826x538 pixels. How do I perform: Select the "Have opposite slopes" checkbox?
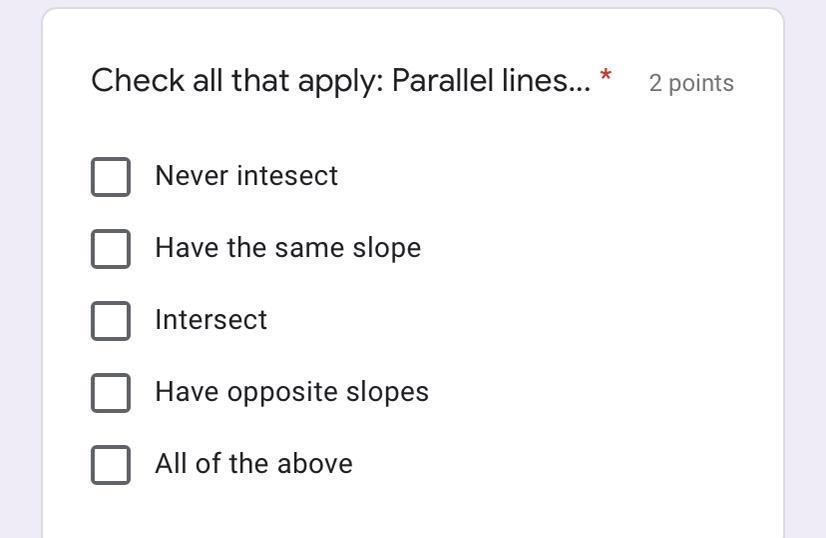click(x=111, y=392)
